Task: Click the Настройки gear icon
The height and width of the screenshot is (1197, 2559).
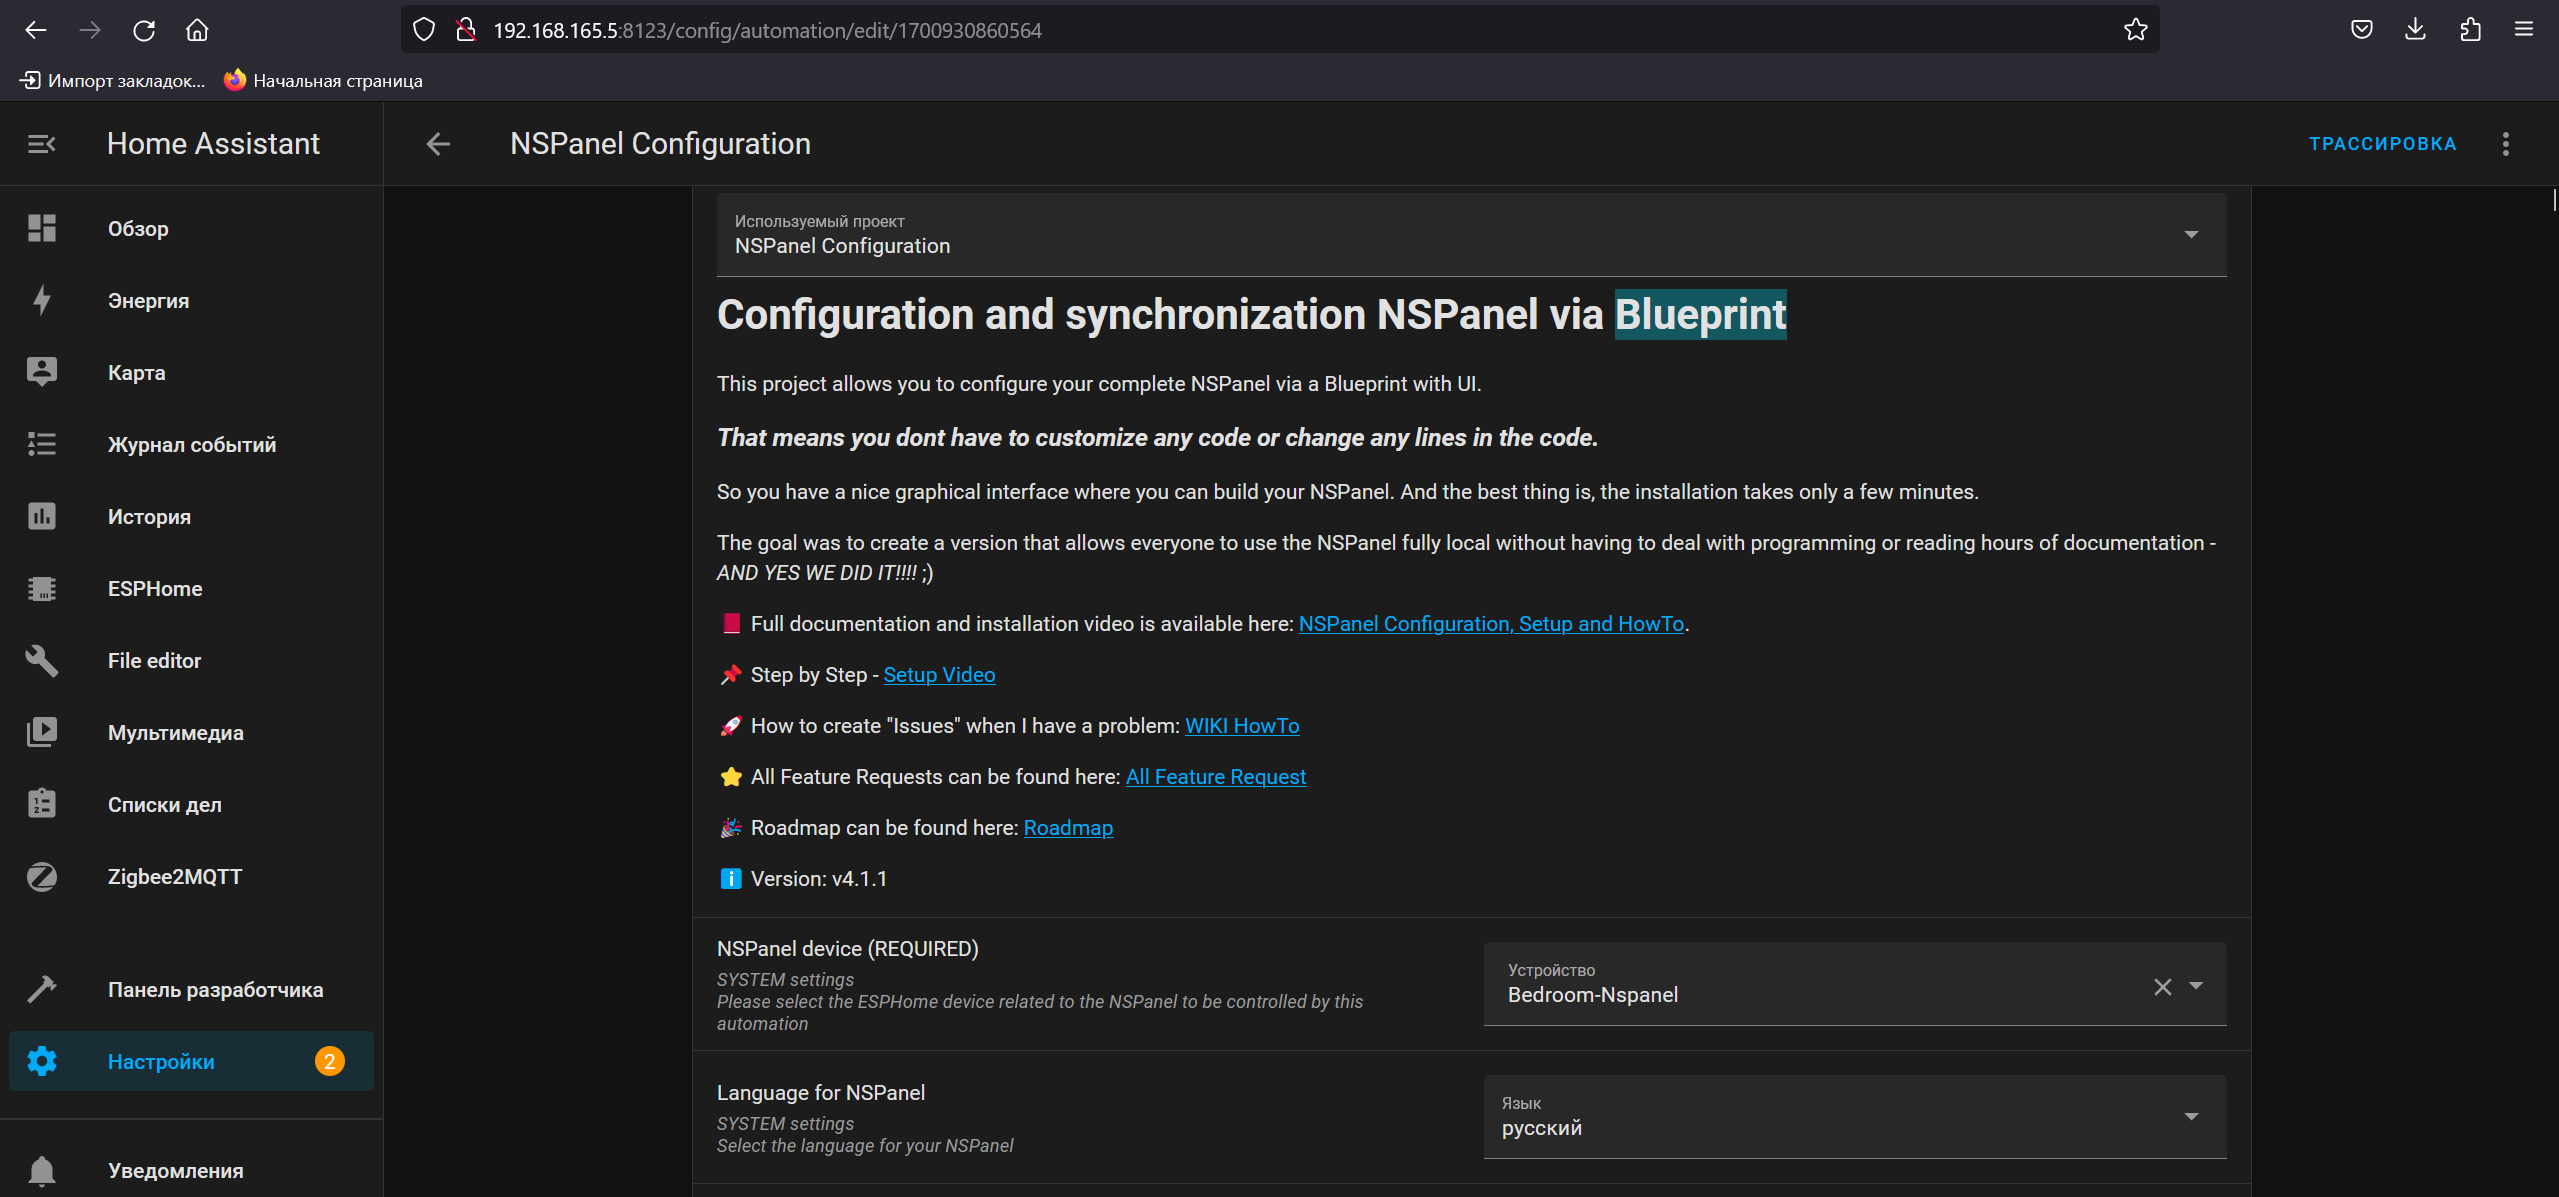Action: point(42,1061)
